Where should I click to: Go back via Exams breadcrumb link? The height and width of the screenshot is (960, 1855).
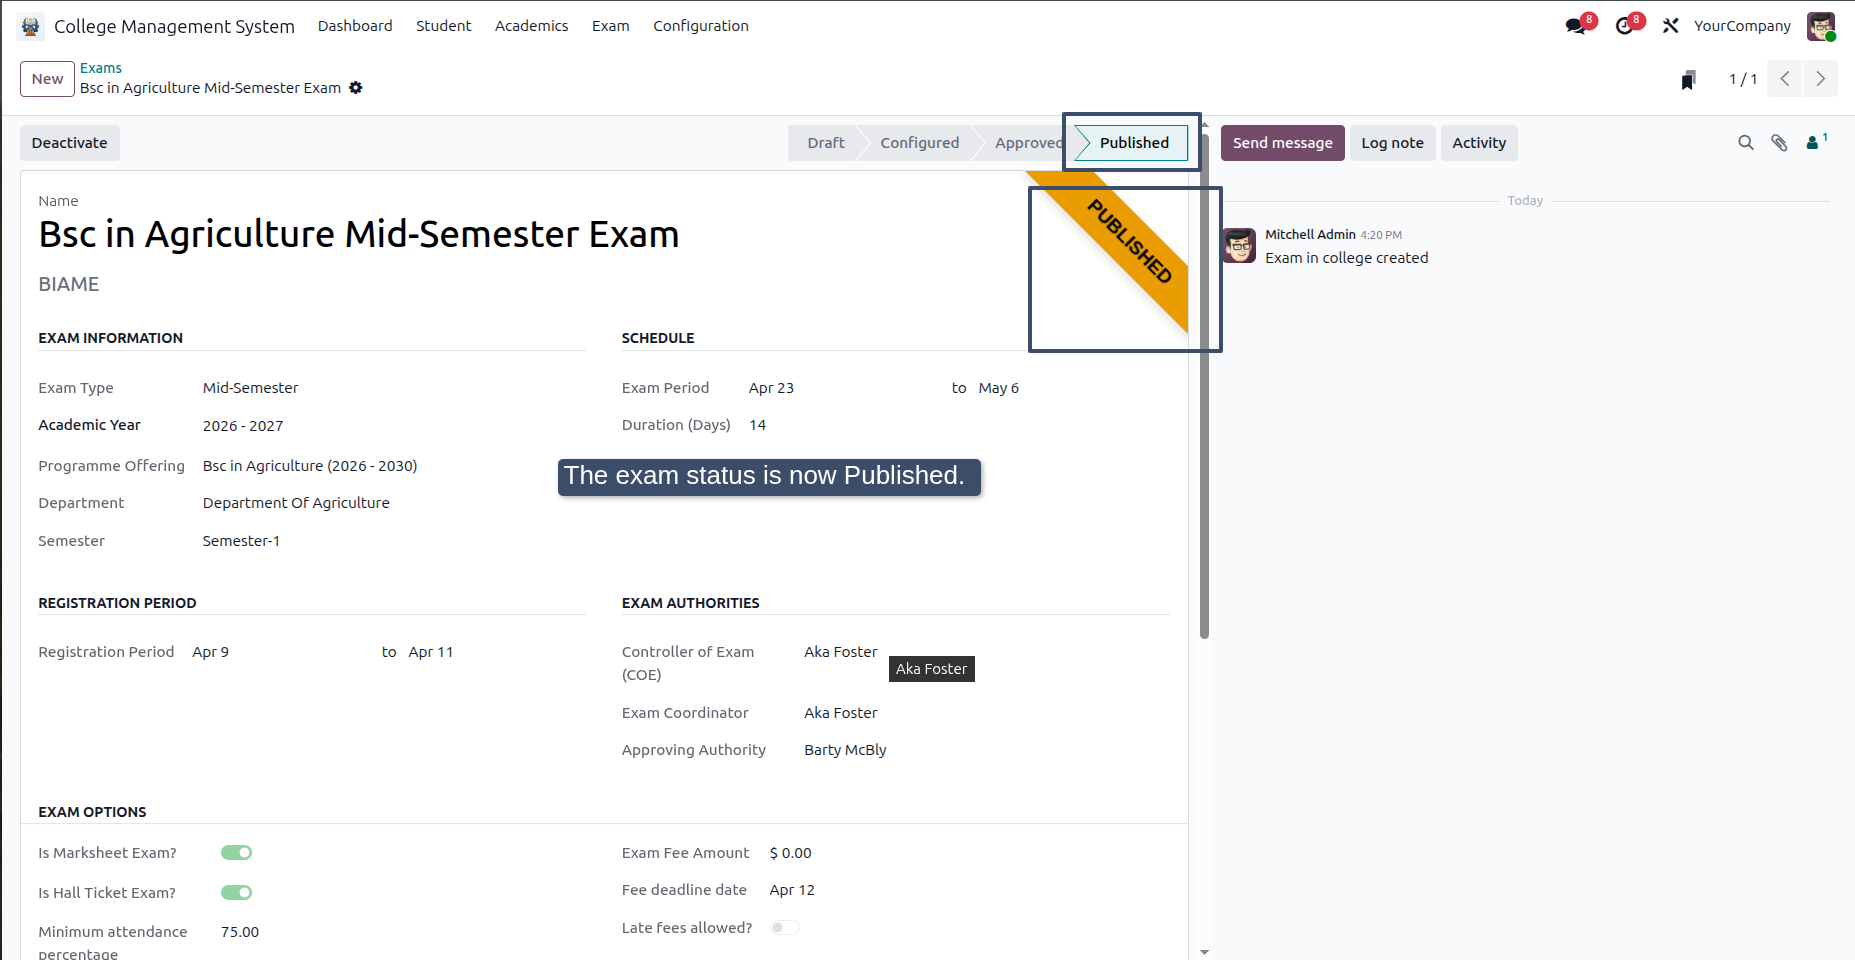tap(101, 68)
